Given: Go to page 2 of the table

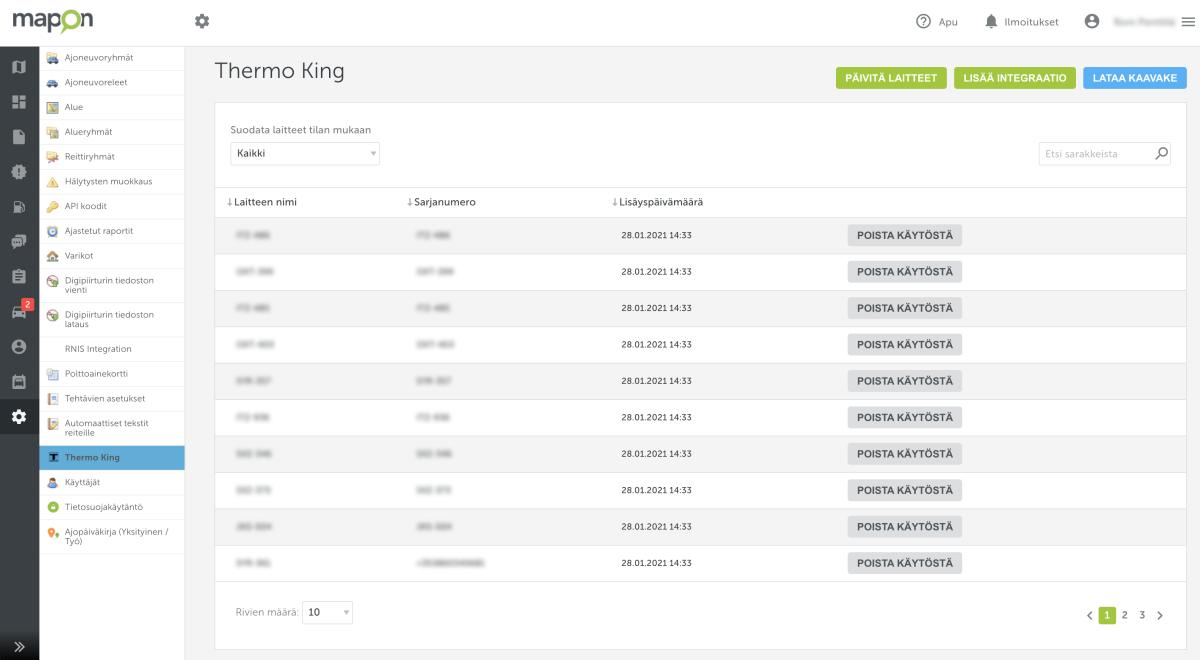Looking at the screenshot, I should click(x=1125, y=615).
